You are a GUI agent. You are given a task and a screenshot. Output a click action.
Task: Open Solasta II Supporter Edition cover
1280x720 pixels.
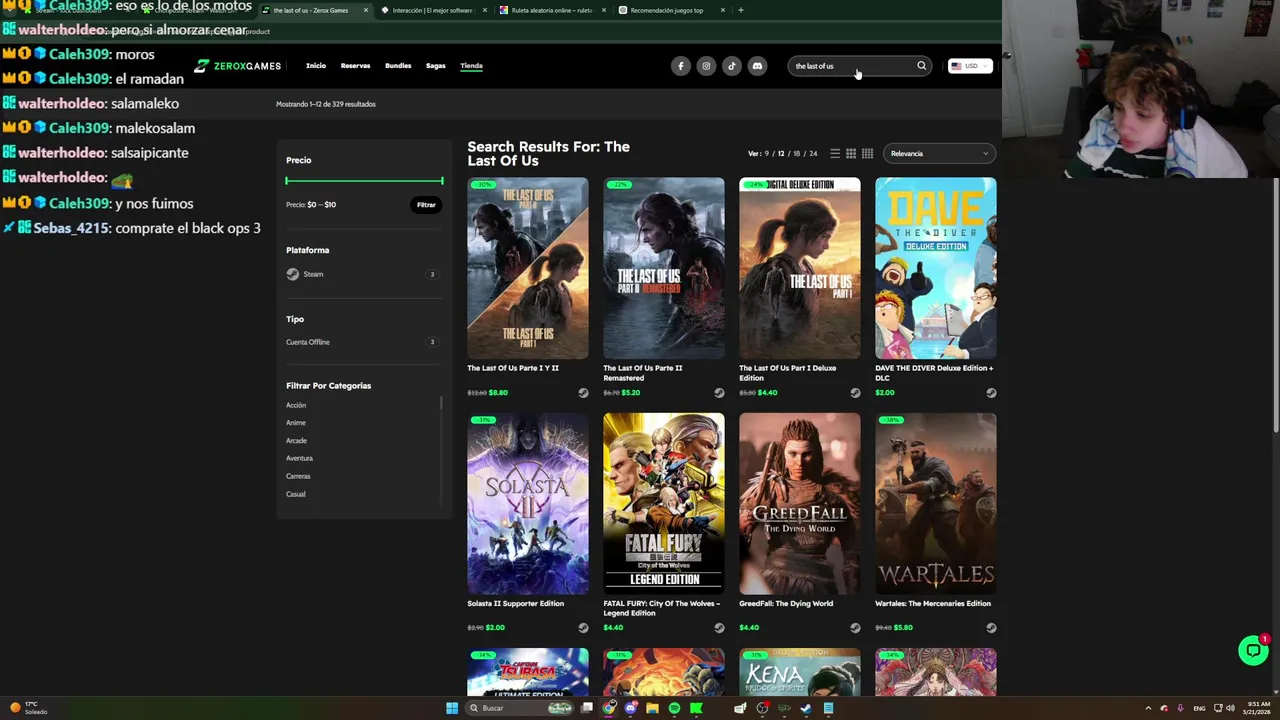(x=528, y=504)
